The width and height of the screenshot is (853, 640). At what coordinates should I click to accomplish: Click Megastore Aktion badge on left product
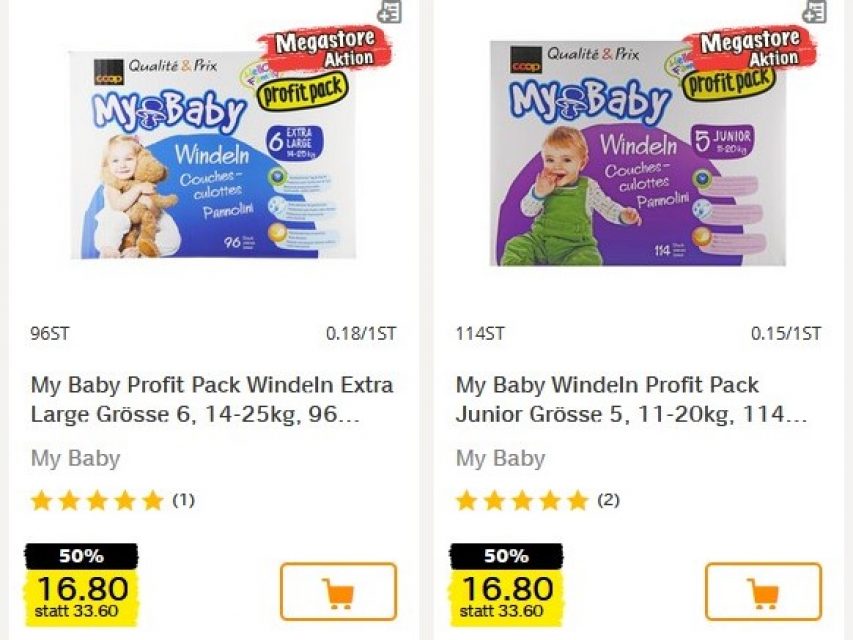pos(325,49)
